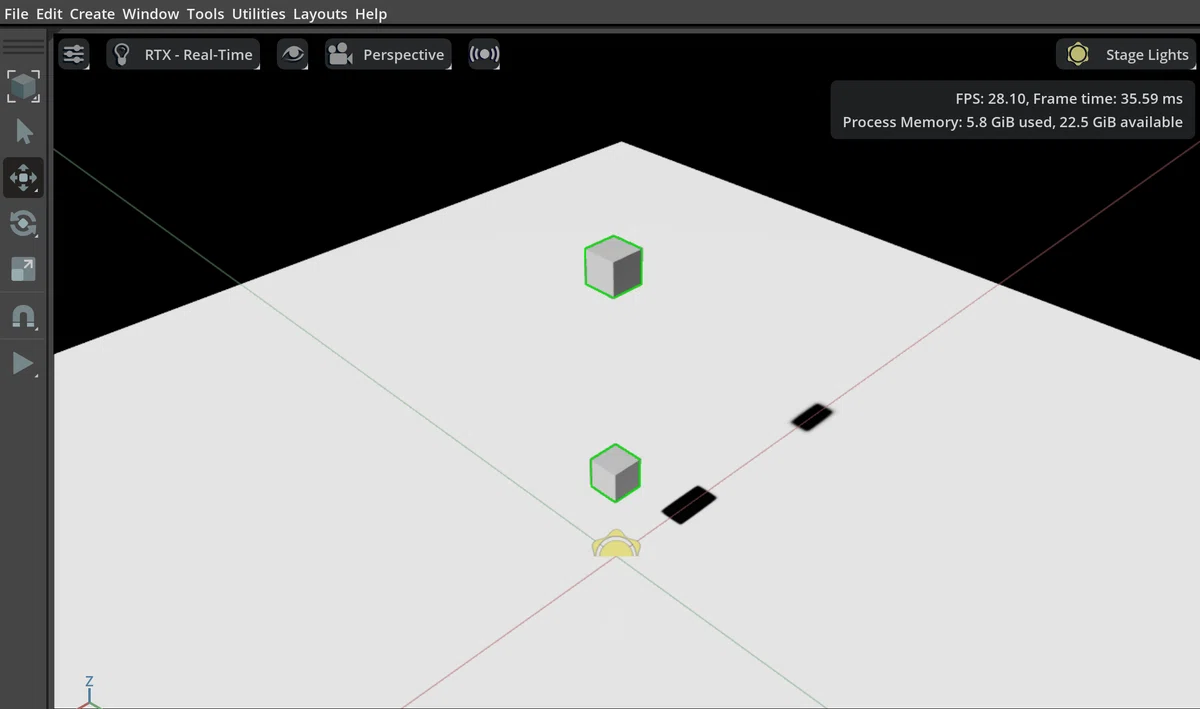Click the toolbar grip handle at top left
This screenshot has width=1200, height=709.
pos(23,47)
